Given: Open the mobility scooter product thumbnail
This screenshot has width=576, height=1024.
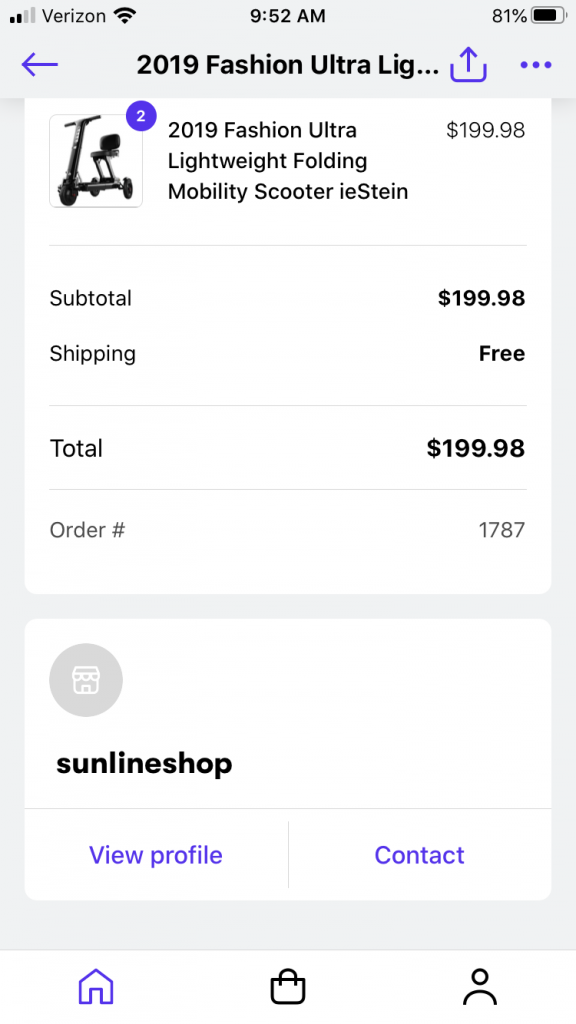Looking at the screenshot, I should pyautogui.click(x=96, y=161).
